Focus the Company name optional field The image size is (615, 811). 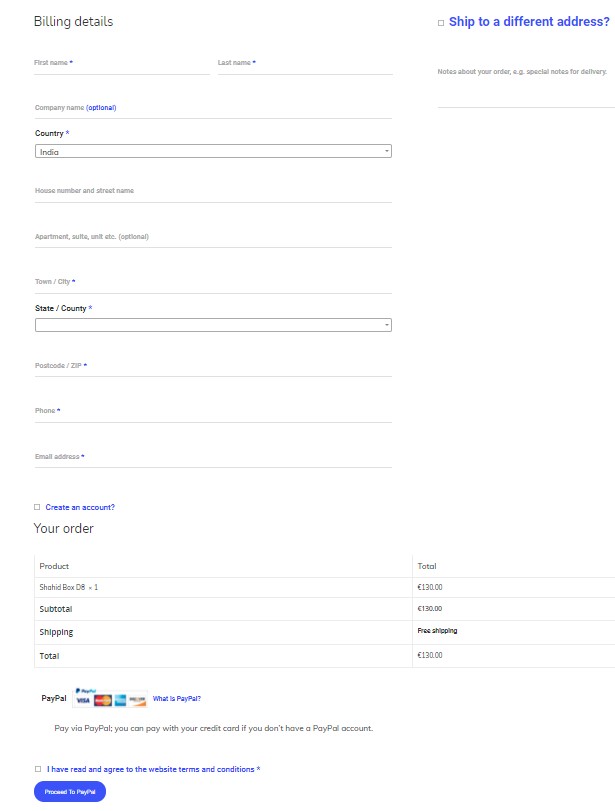213,109
